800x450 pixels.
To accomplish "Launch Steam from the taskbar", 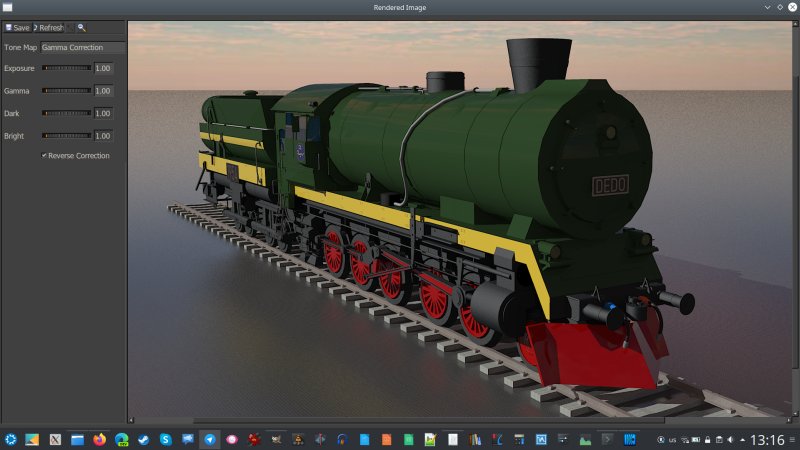I will click(x=143, y=439).
